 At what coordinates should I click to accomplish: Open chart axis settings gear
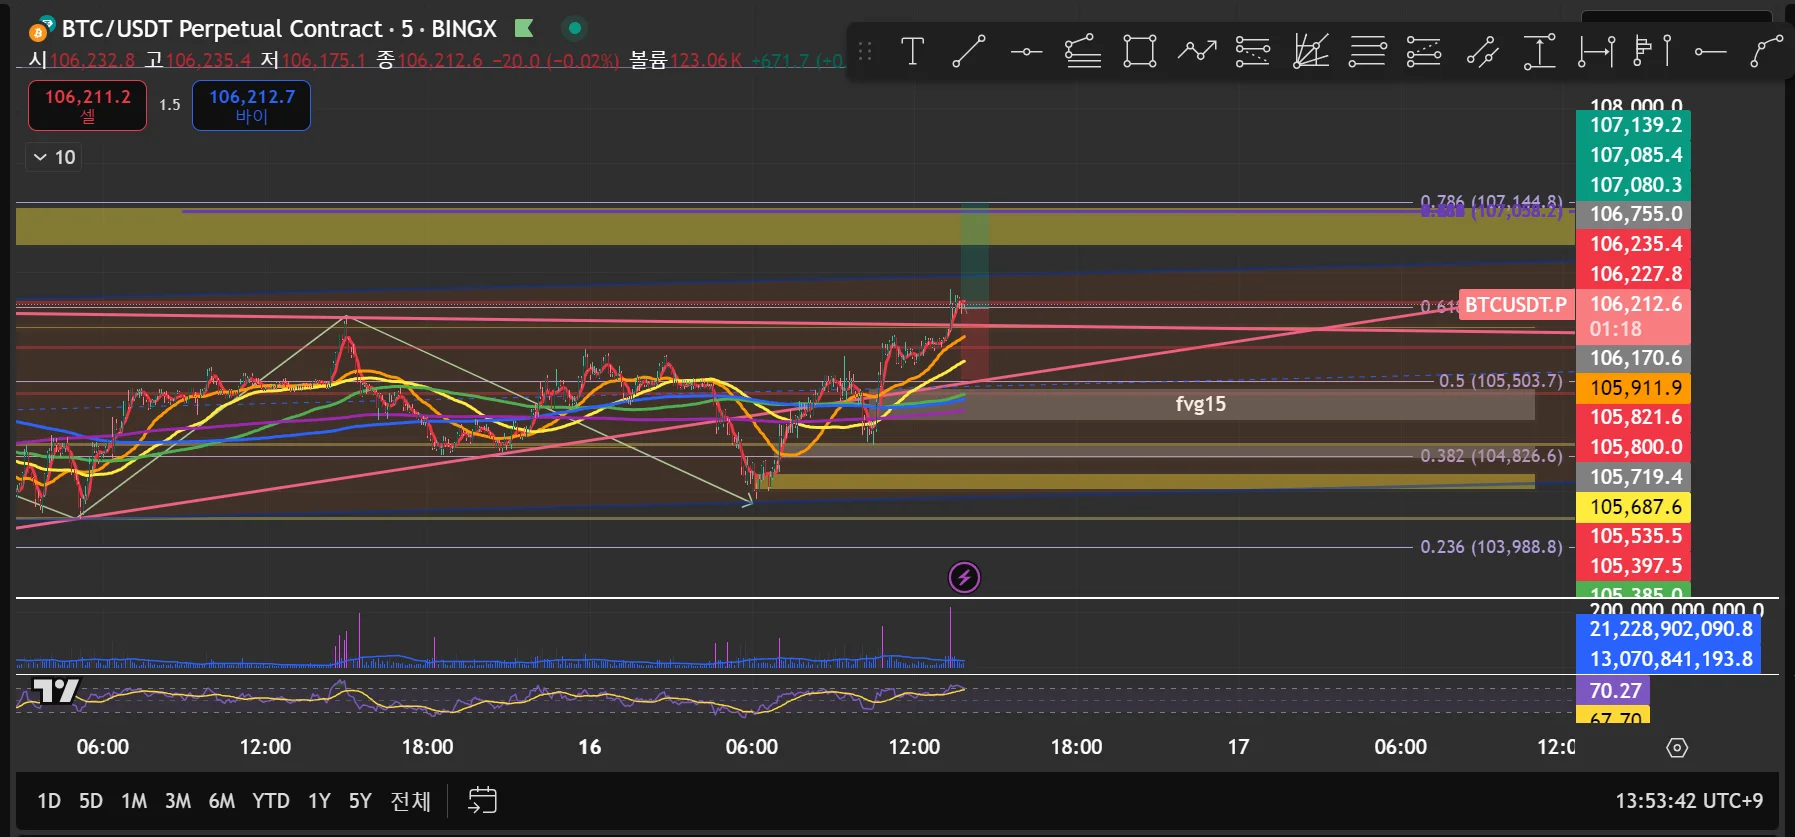tap(1677, 748)
